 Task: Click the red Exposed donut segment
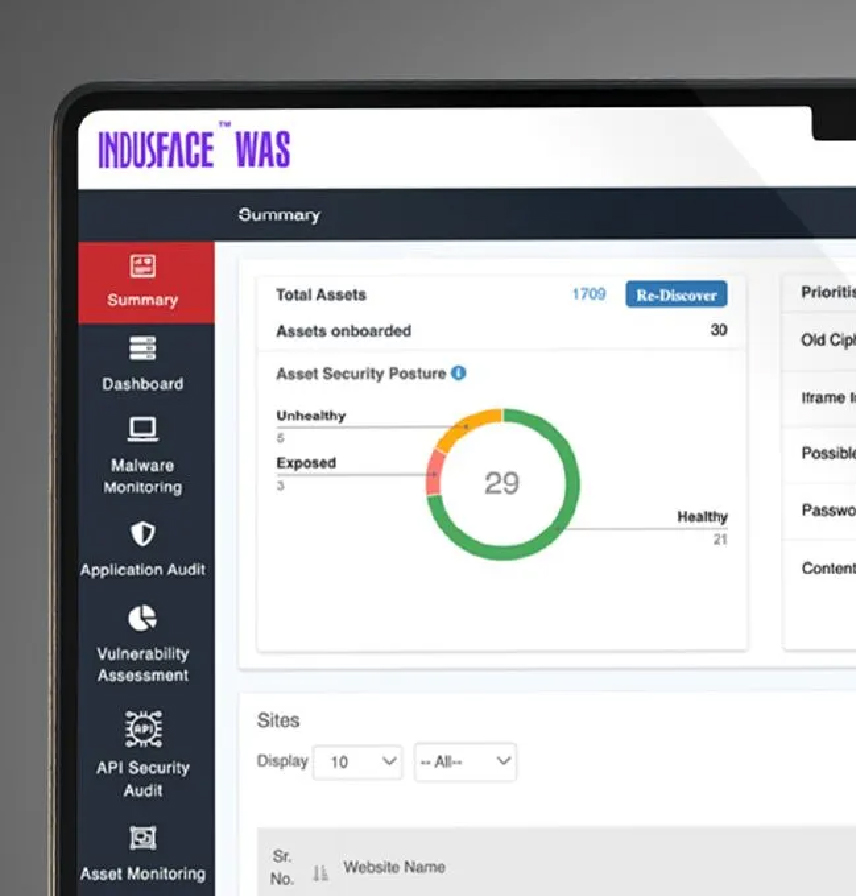pyautogui.click(x=435, y=473)
